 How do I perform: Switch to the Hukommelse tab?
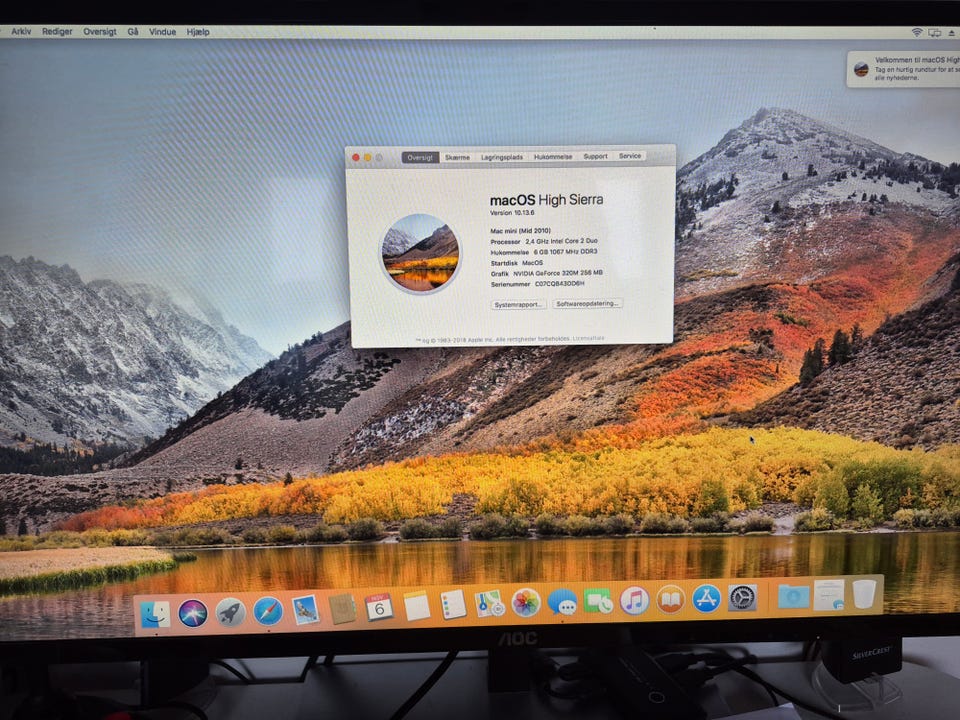coord(553,157)
